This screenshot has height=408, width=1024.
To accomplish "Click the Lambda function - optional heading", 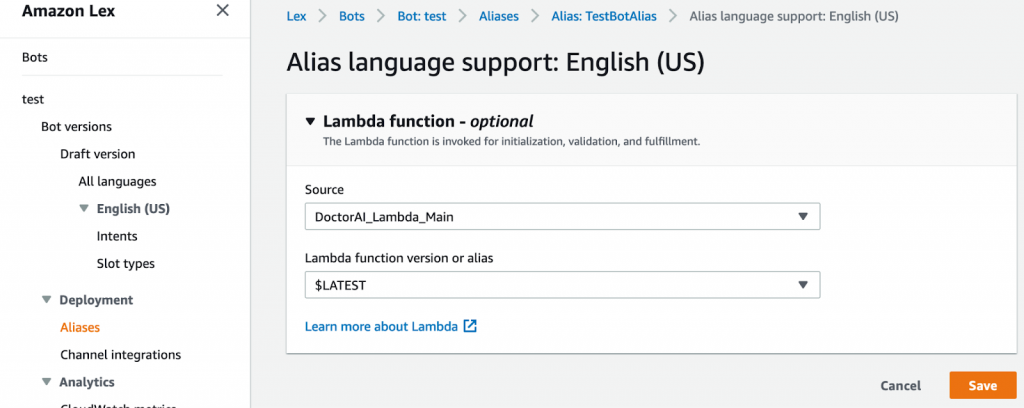I will pos(428,121).
